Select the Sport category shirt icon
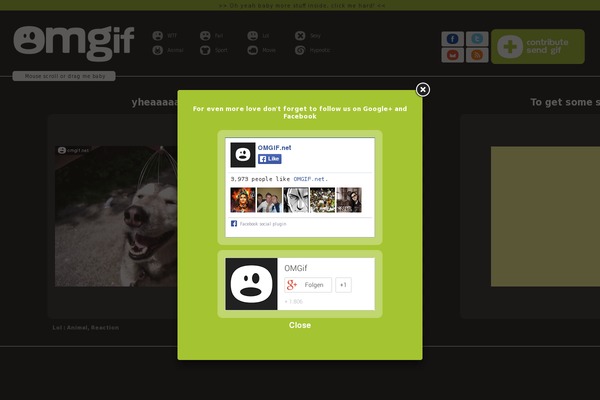The image size is (600, 400). pos(205,50)
